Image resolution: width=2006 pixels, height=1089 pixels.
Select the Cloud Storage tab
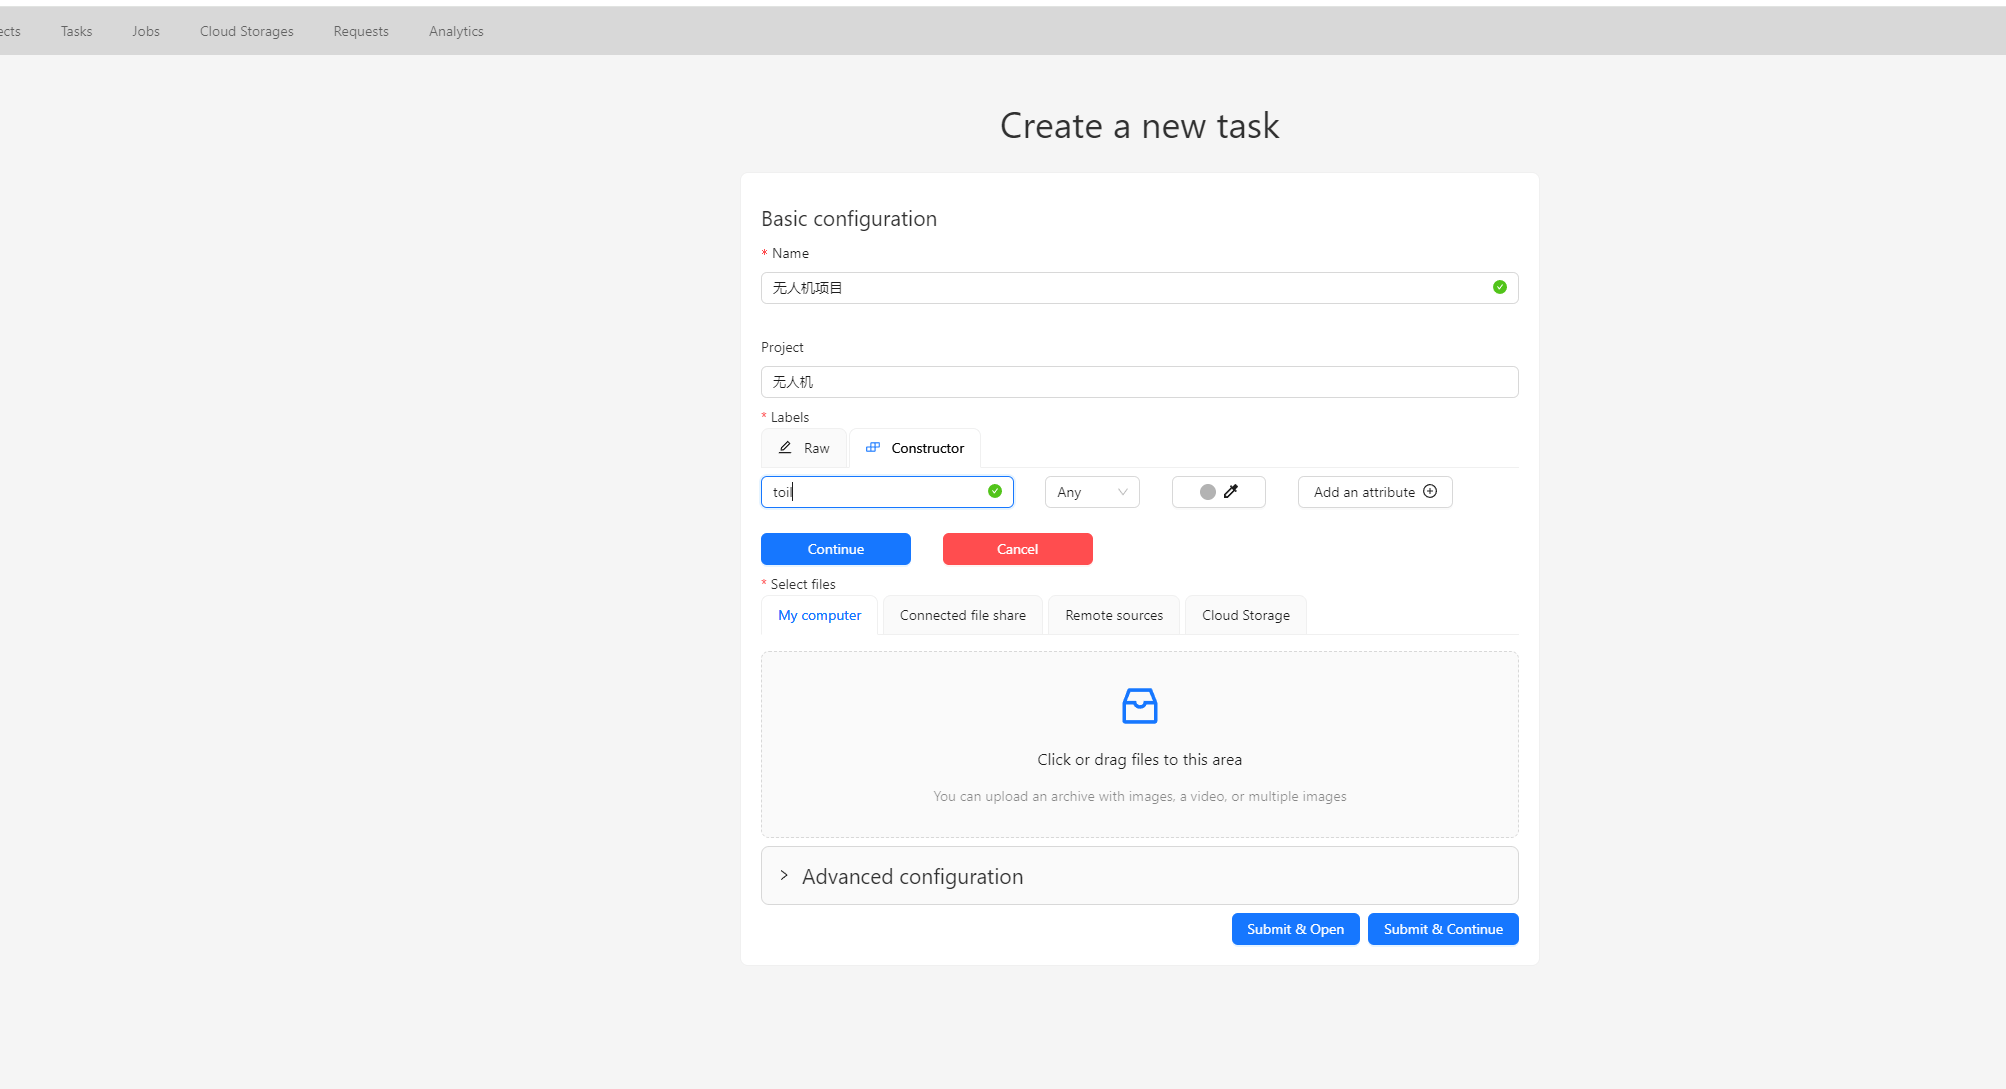(1245, 615)
